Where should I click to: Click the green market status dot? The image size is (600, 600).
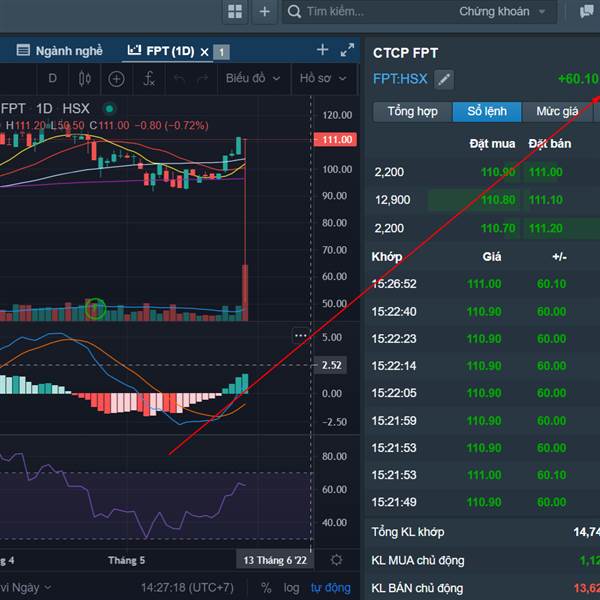coord(109,109)
